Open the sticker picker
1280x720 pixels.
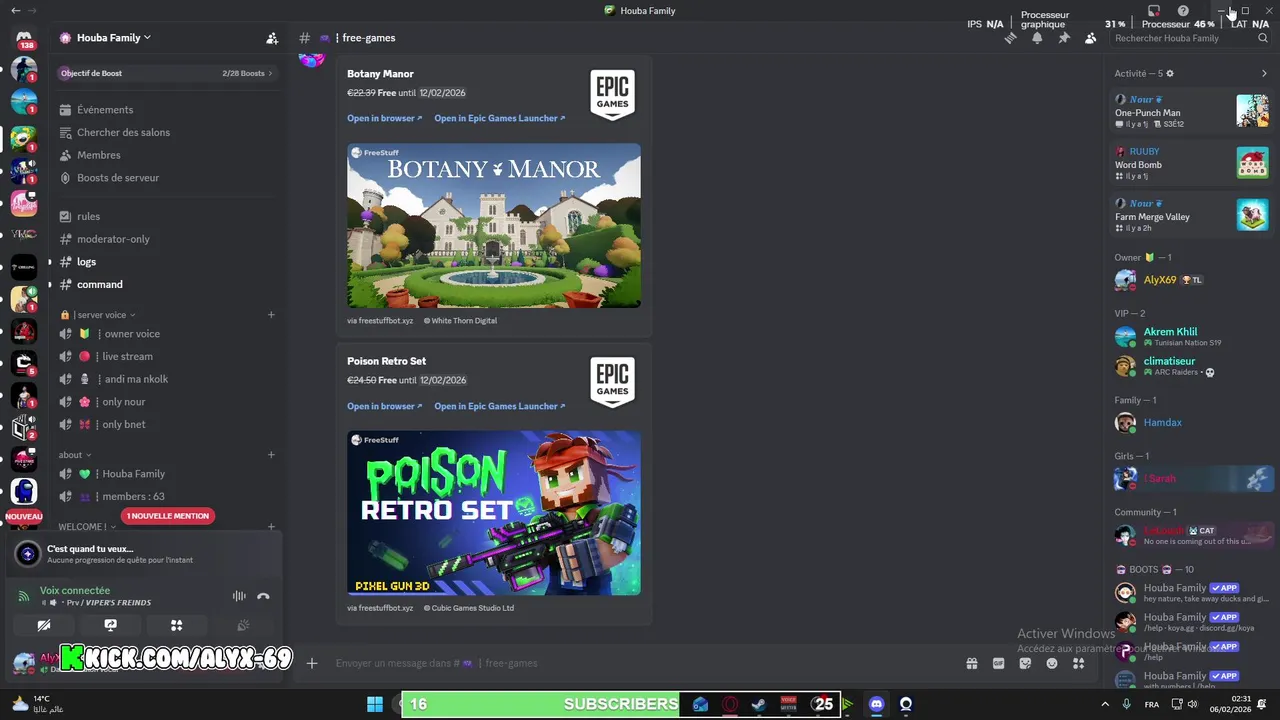(1025, 663)
